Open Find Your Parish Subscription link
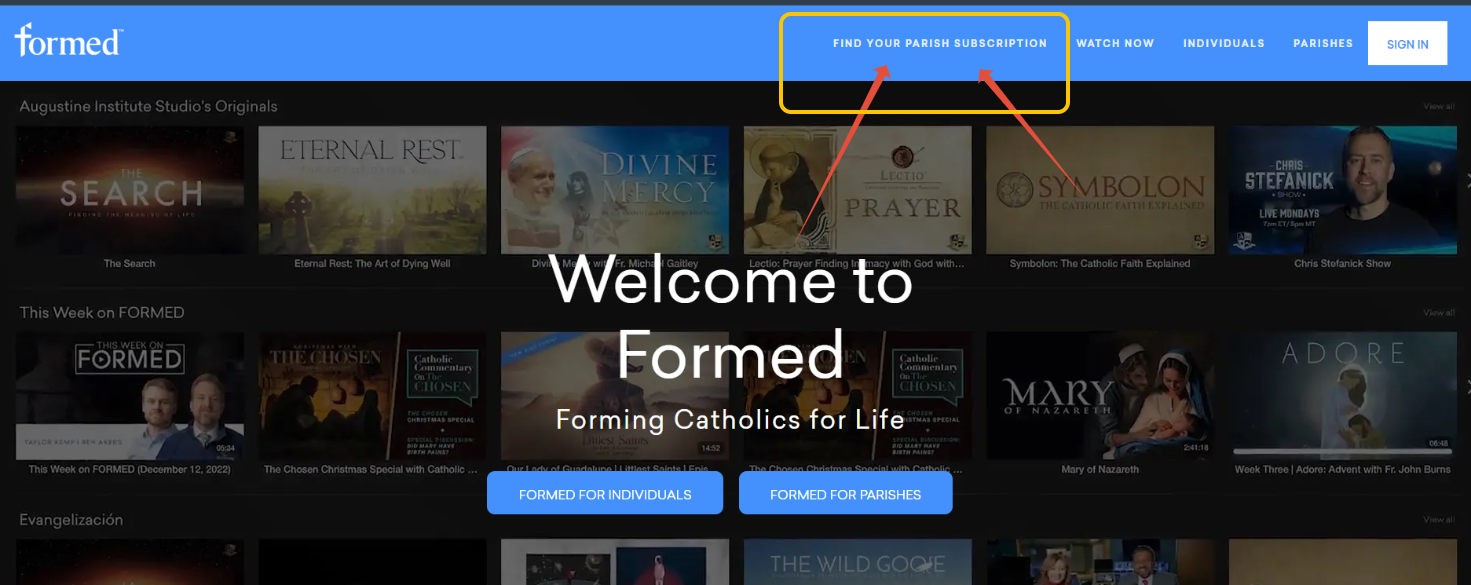1471x585 pixels. [x=940, y=44]
